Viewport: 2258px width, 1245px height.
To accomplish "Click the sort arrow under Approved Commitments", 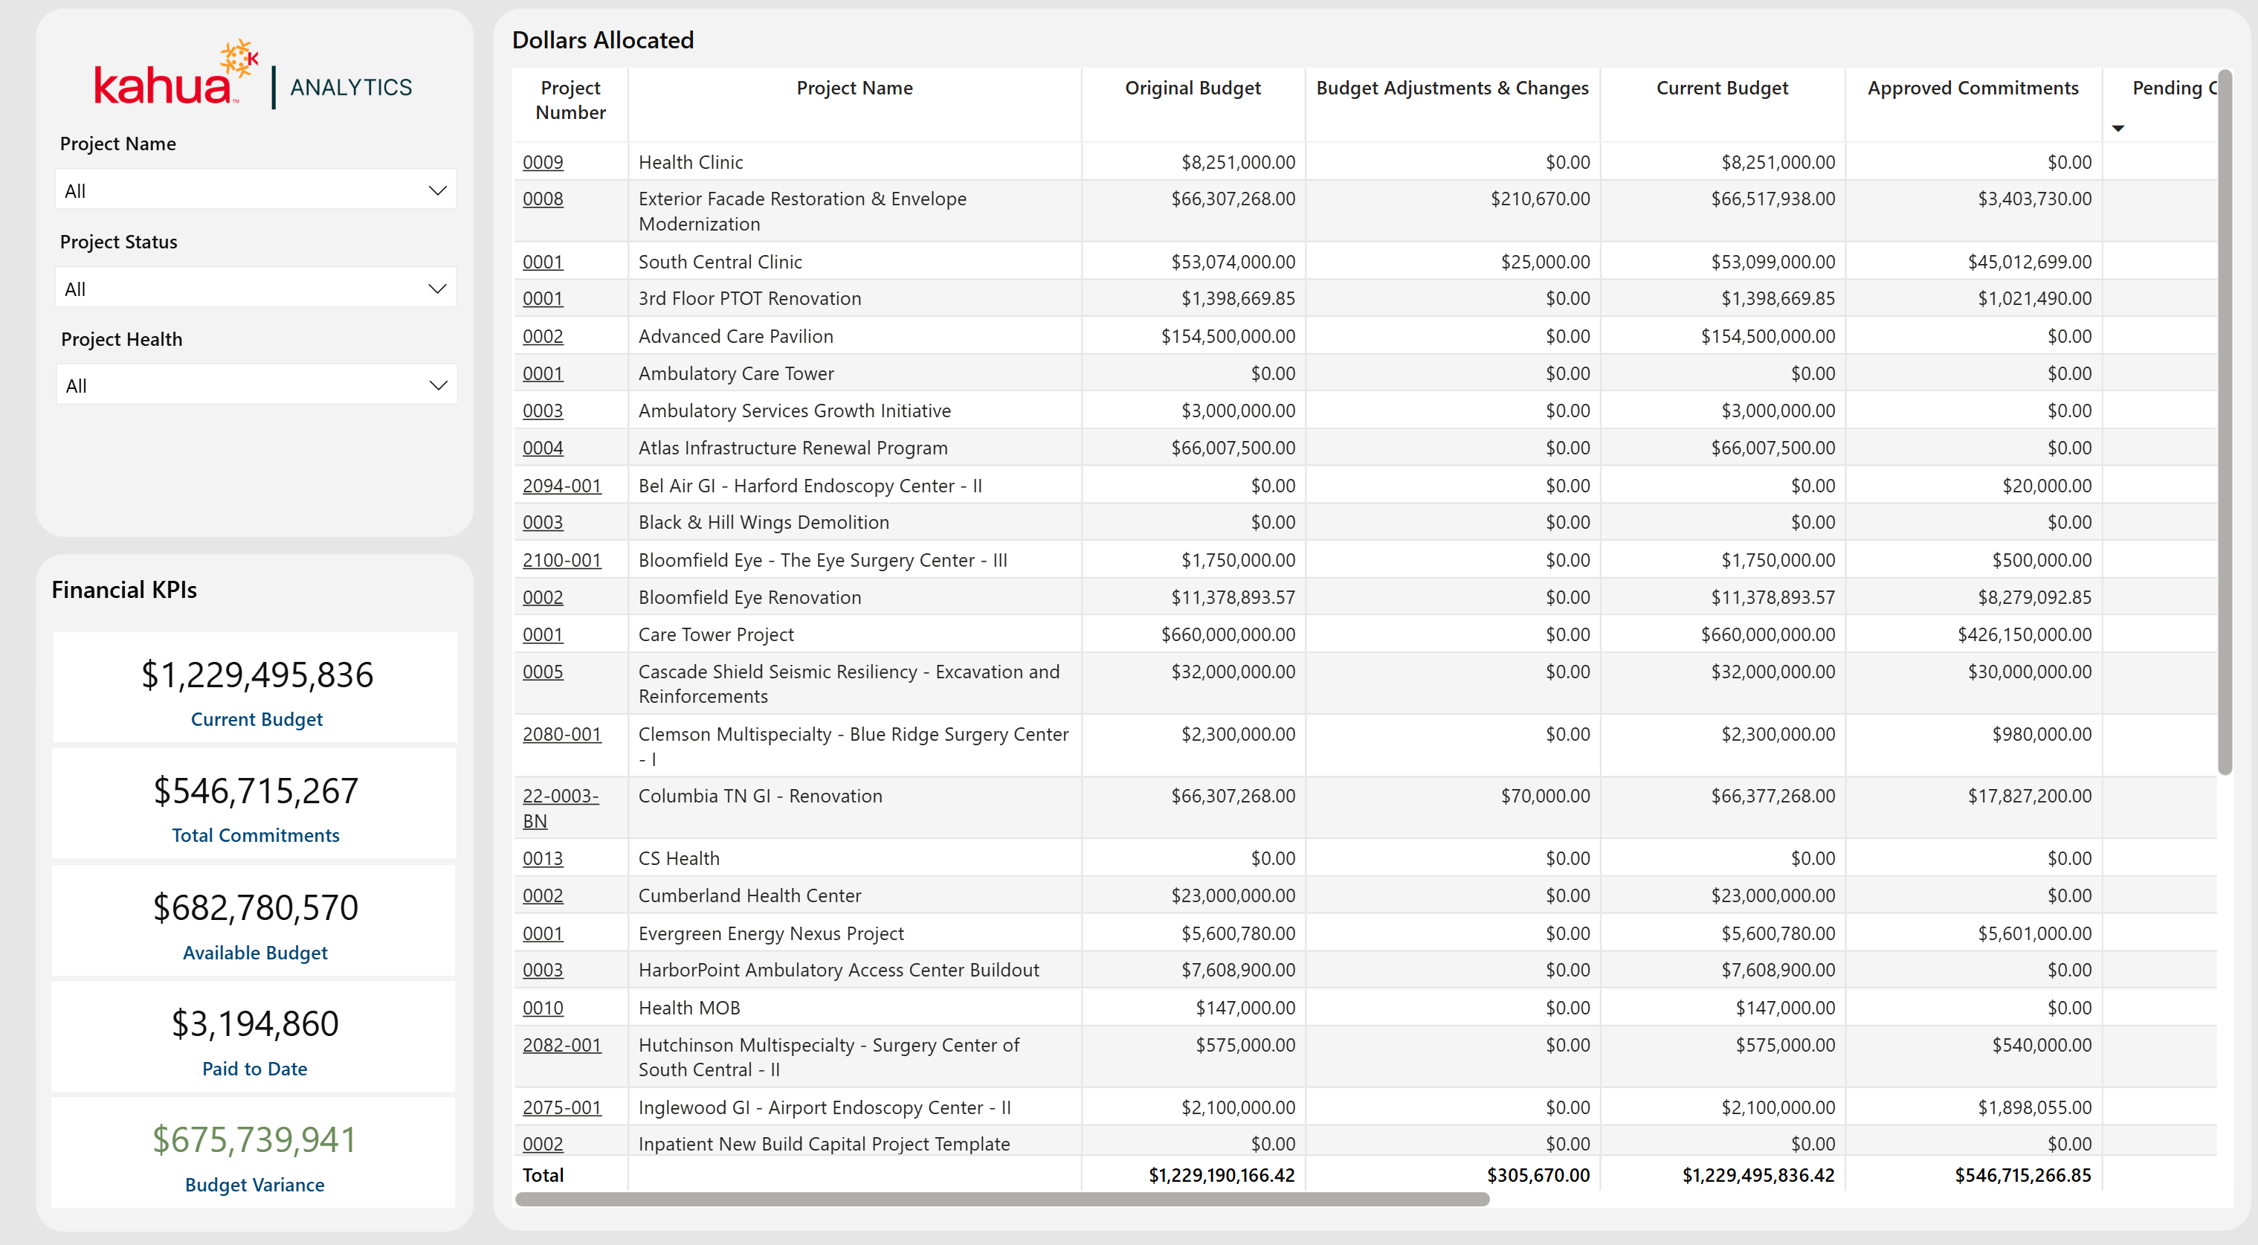I will point(2118,128).
